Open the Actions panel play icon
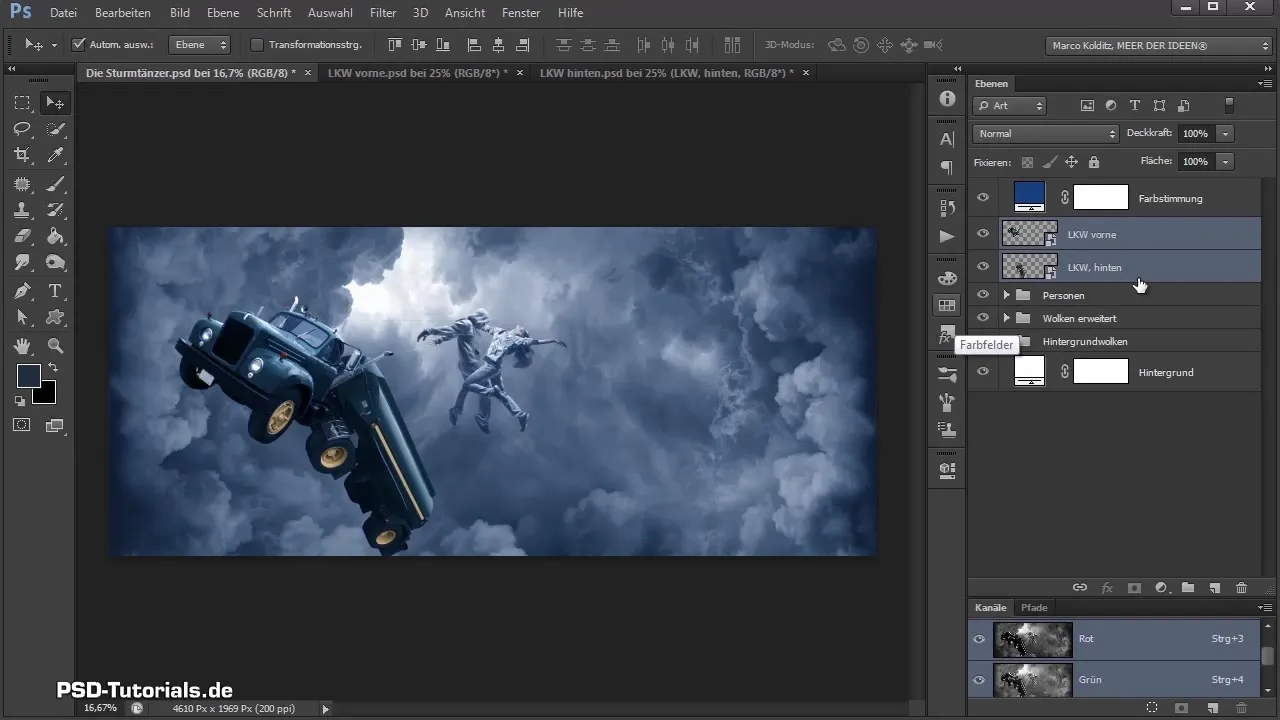The image size is (1280, 720). click(947, 236)
